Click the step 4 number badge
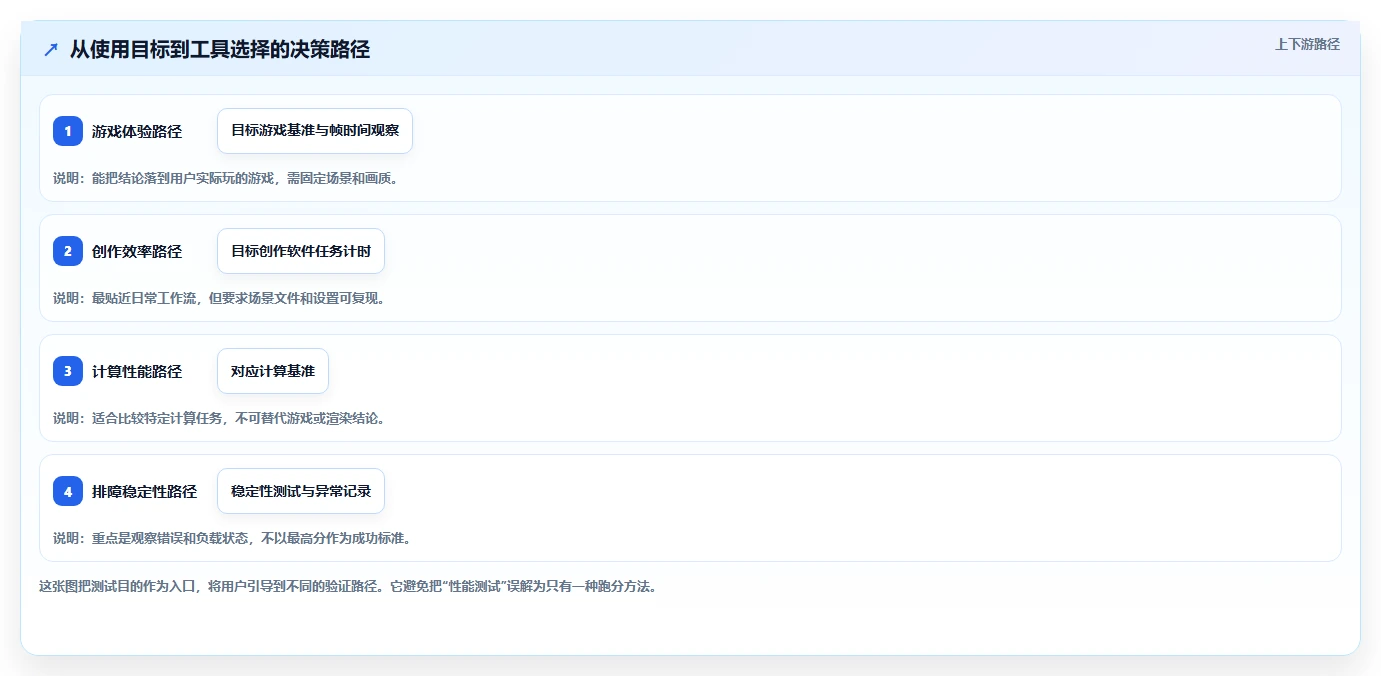1381x676 pixels. pyautogui.click(x=68, y=491)
